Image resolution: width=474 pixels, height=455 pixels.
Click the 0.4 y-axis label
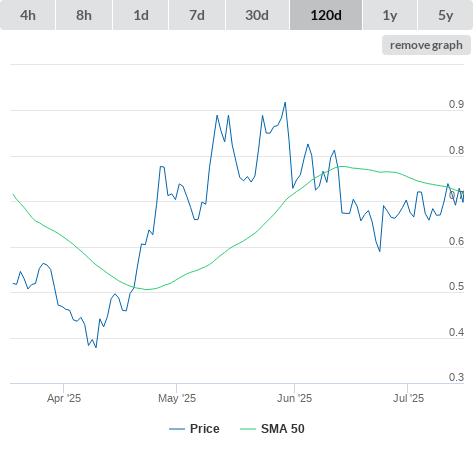(x=456, y=332)
